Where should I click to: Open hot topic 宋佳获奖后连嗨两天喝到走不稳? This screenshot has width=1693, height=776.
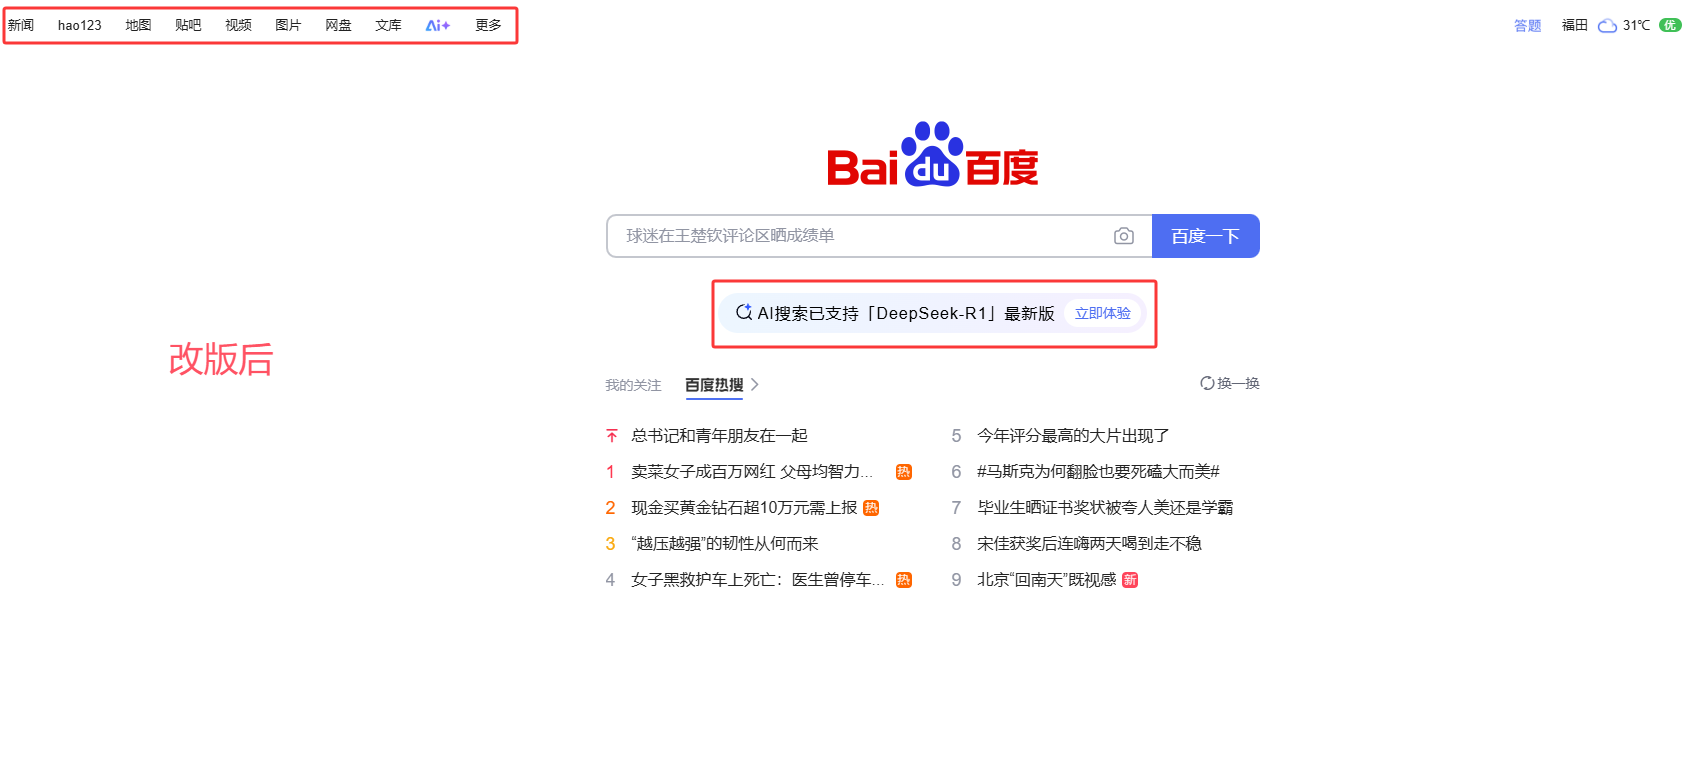point(1089,544)
